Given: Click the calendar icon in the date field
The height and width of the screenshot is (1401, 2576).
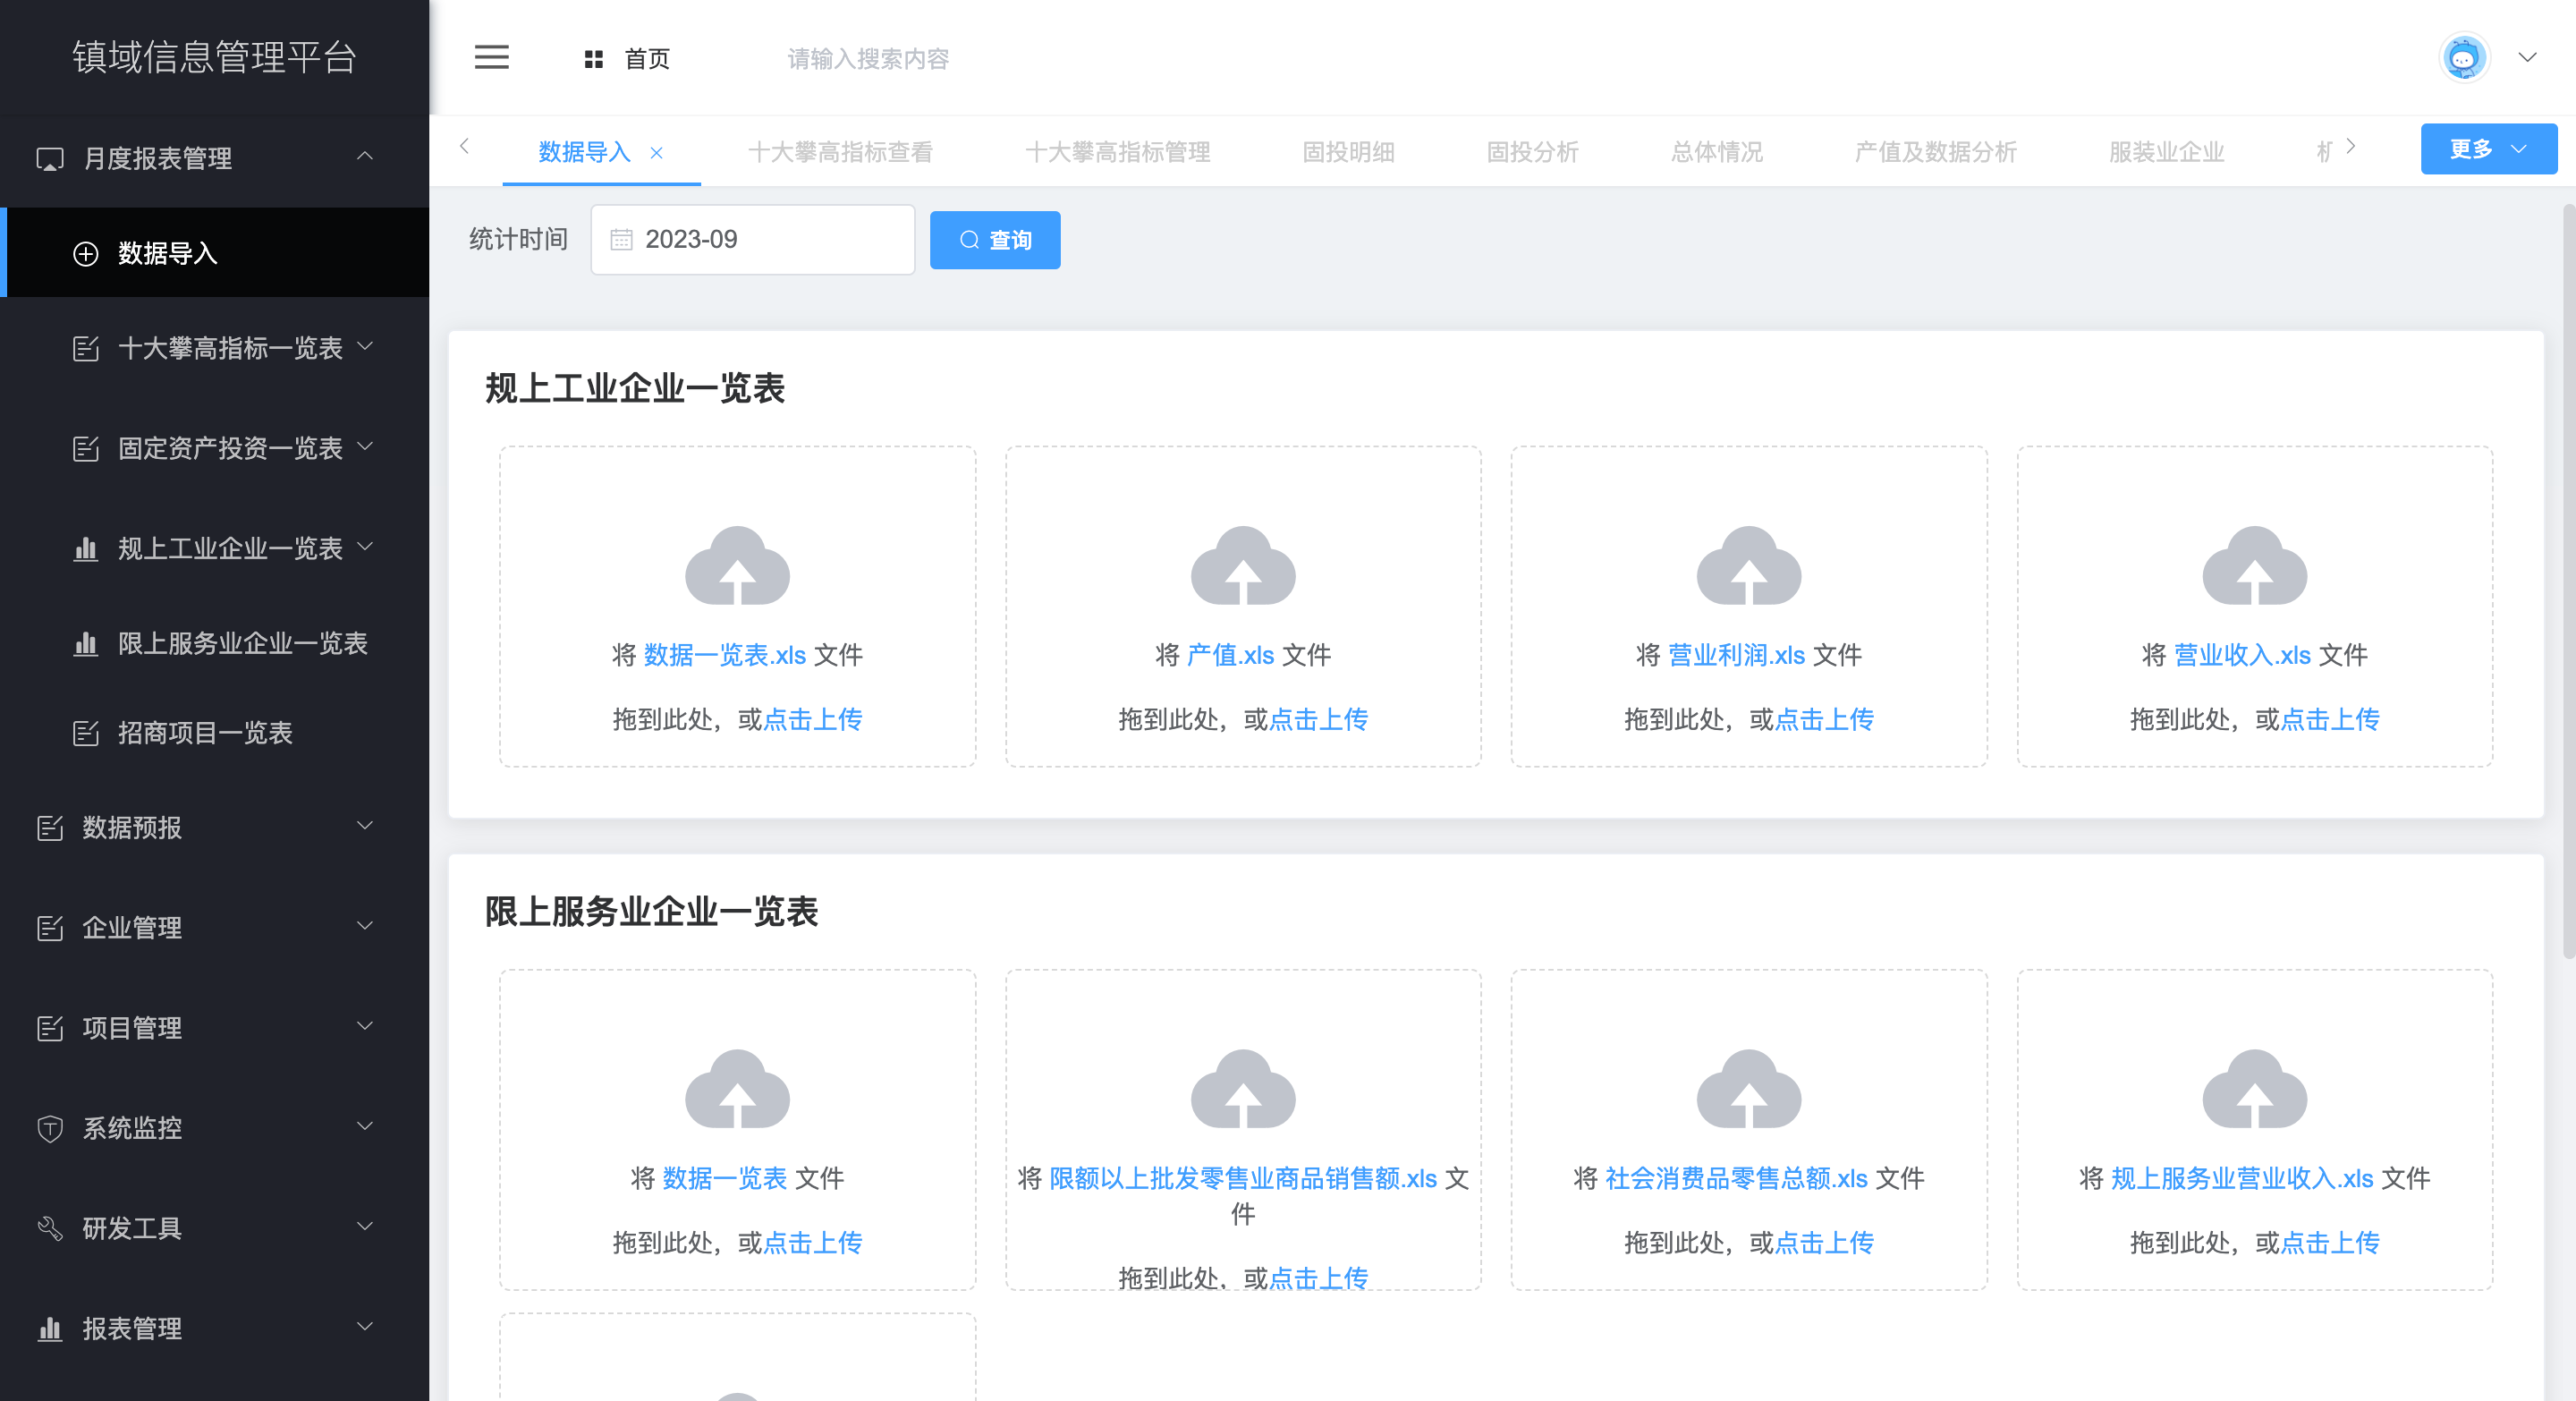Looking at the screenshot, I should [x=621, y=240].
